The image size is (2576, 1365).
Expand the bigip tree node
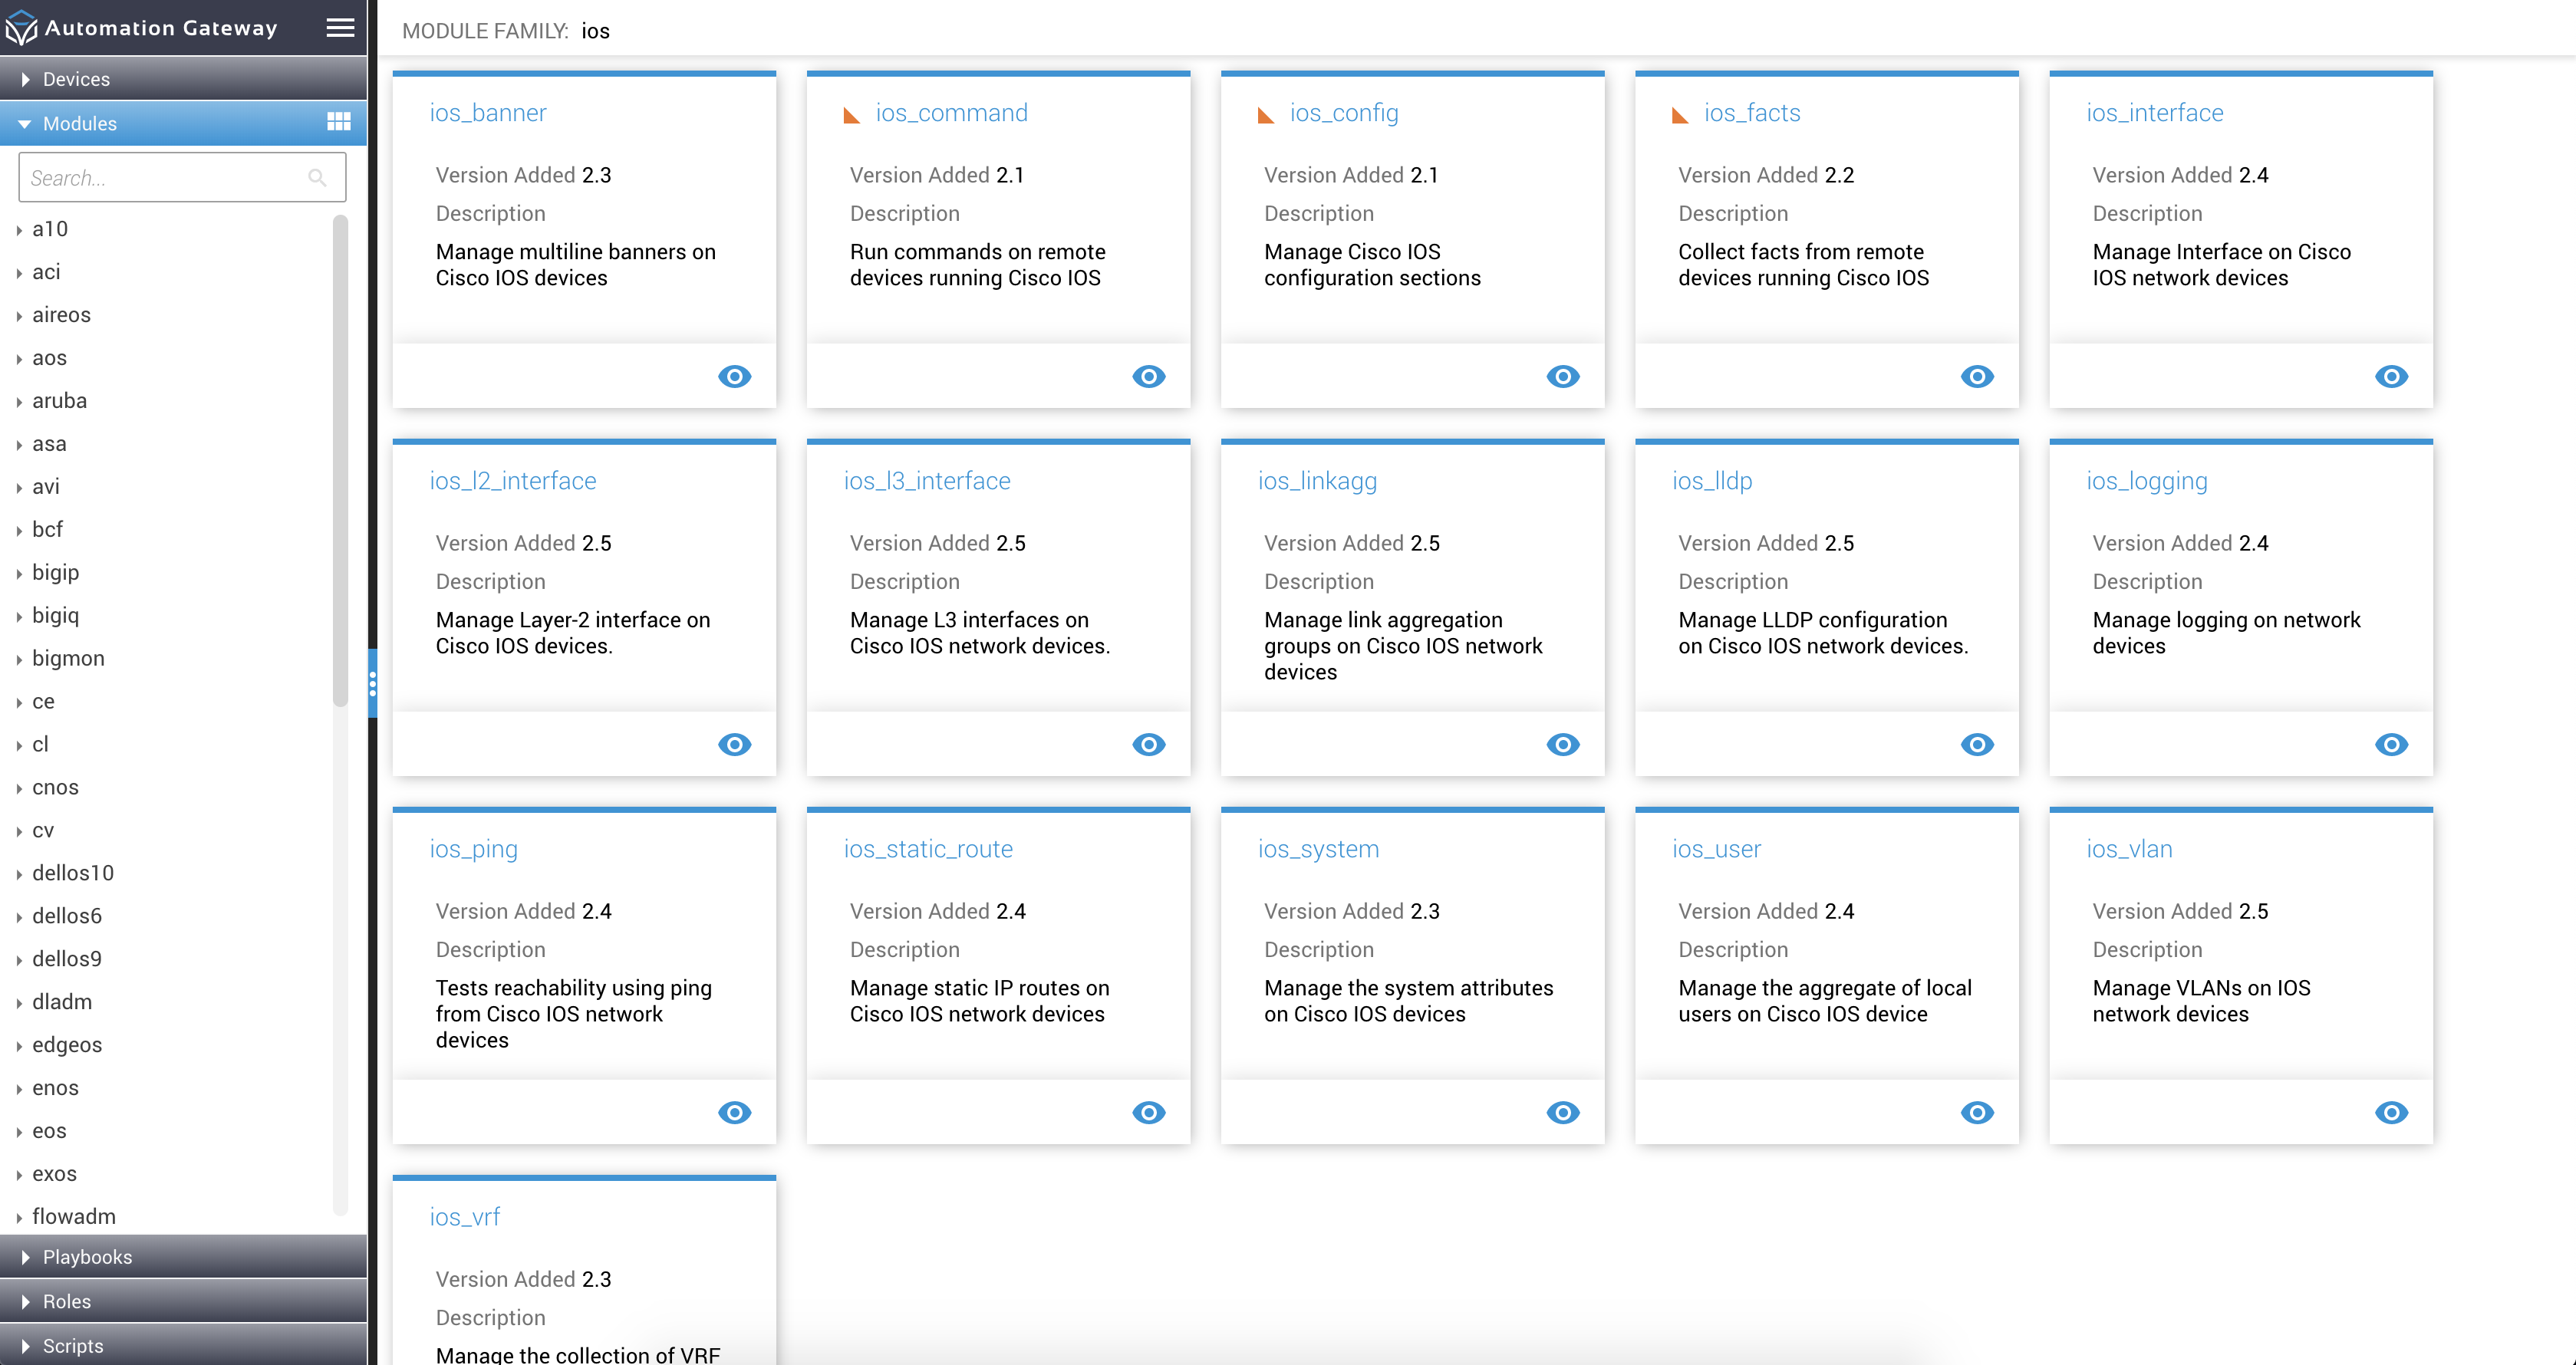pos(20,573)
